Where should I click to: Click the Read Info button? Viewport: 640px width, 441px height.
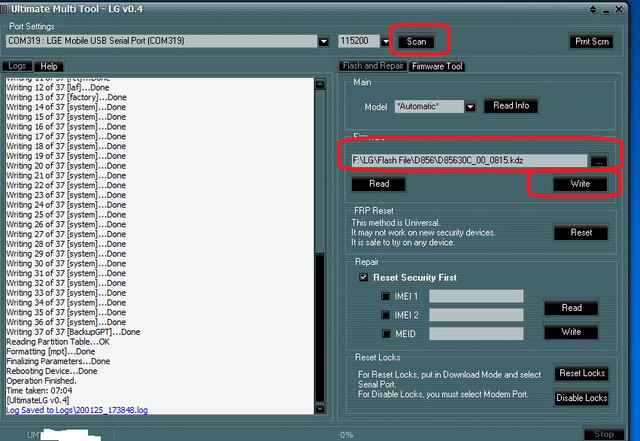tap(511, 105)
